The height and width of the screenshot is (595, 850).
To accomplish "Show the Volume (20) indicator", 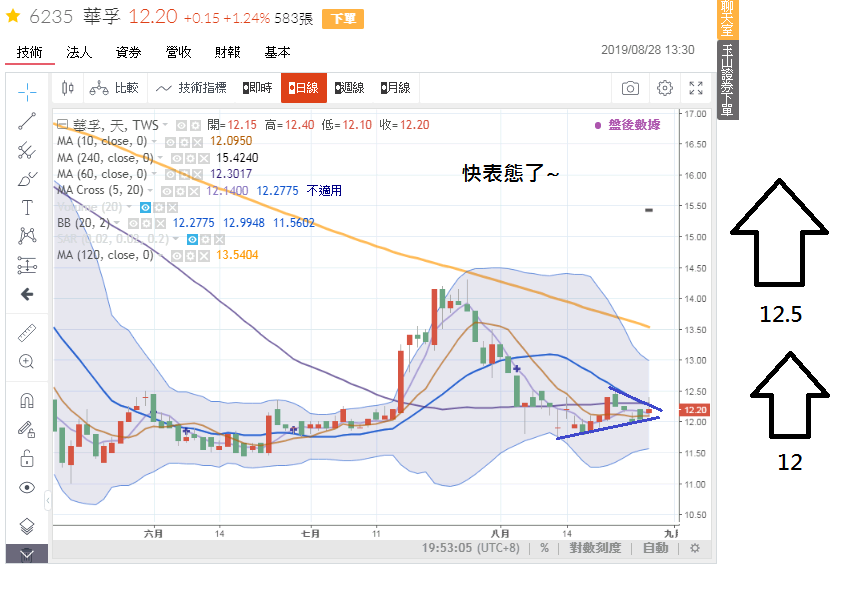I will tap(146, 206).
